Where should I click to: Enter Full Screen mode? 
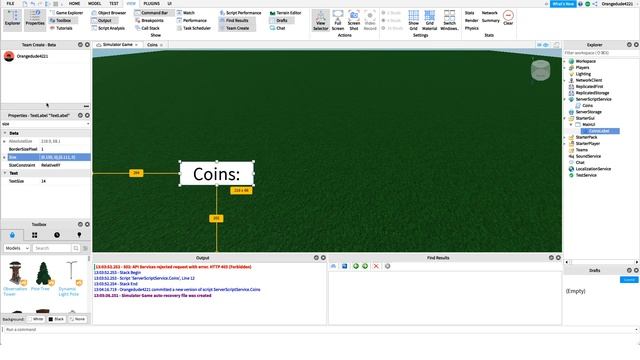click(338, 20)
